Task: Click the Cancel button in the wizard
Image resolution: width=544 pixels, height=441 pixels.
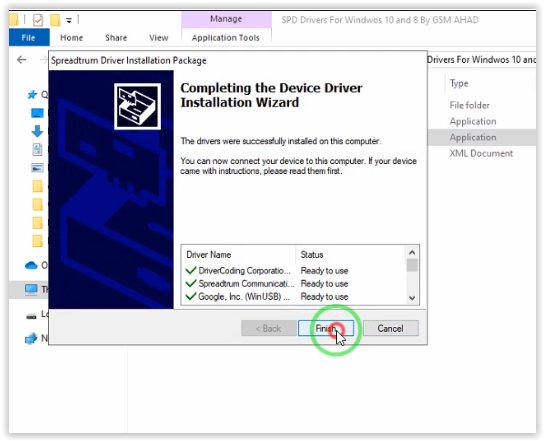Action: [x=390, y=328]
